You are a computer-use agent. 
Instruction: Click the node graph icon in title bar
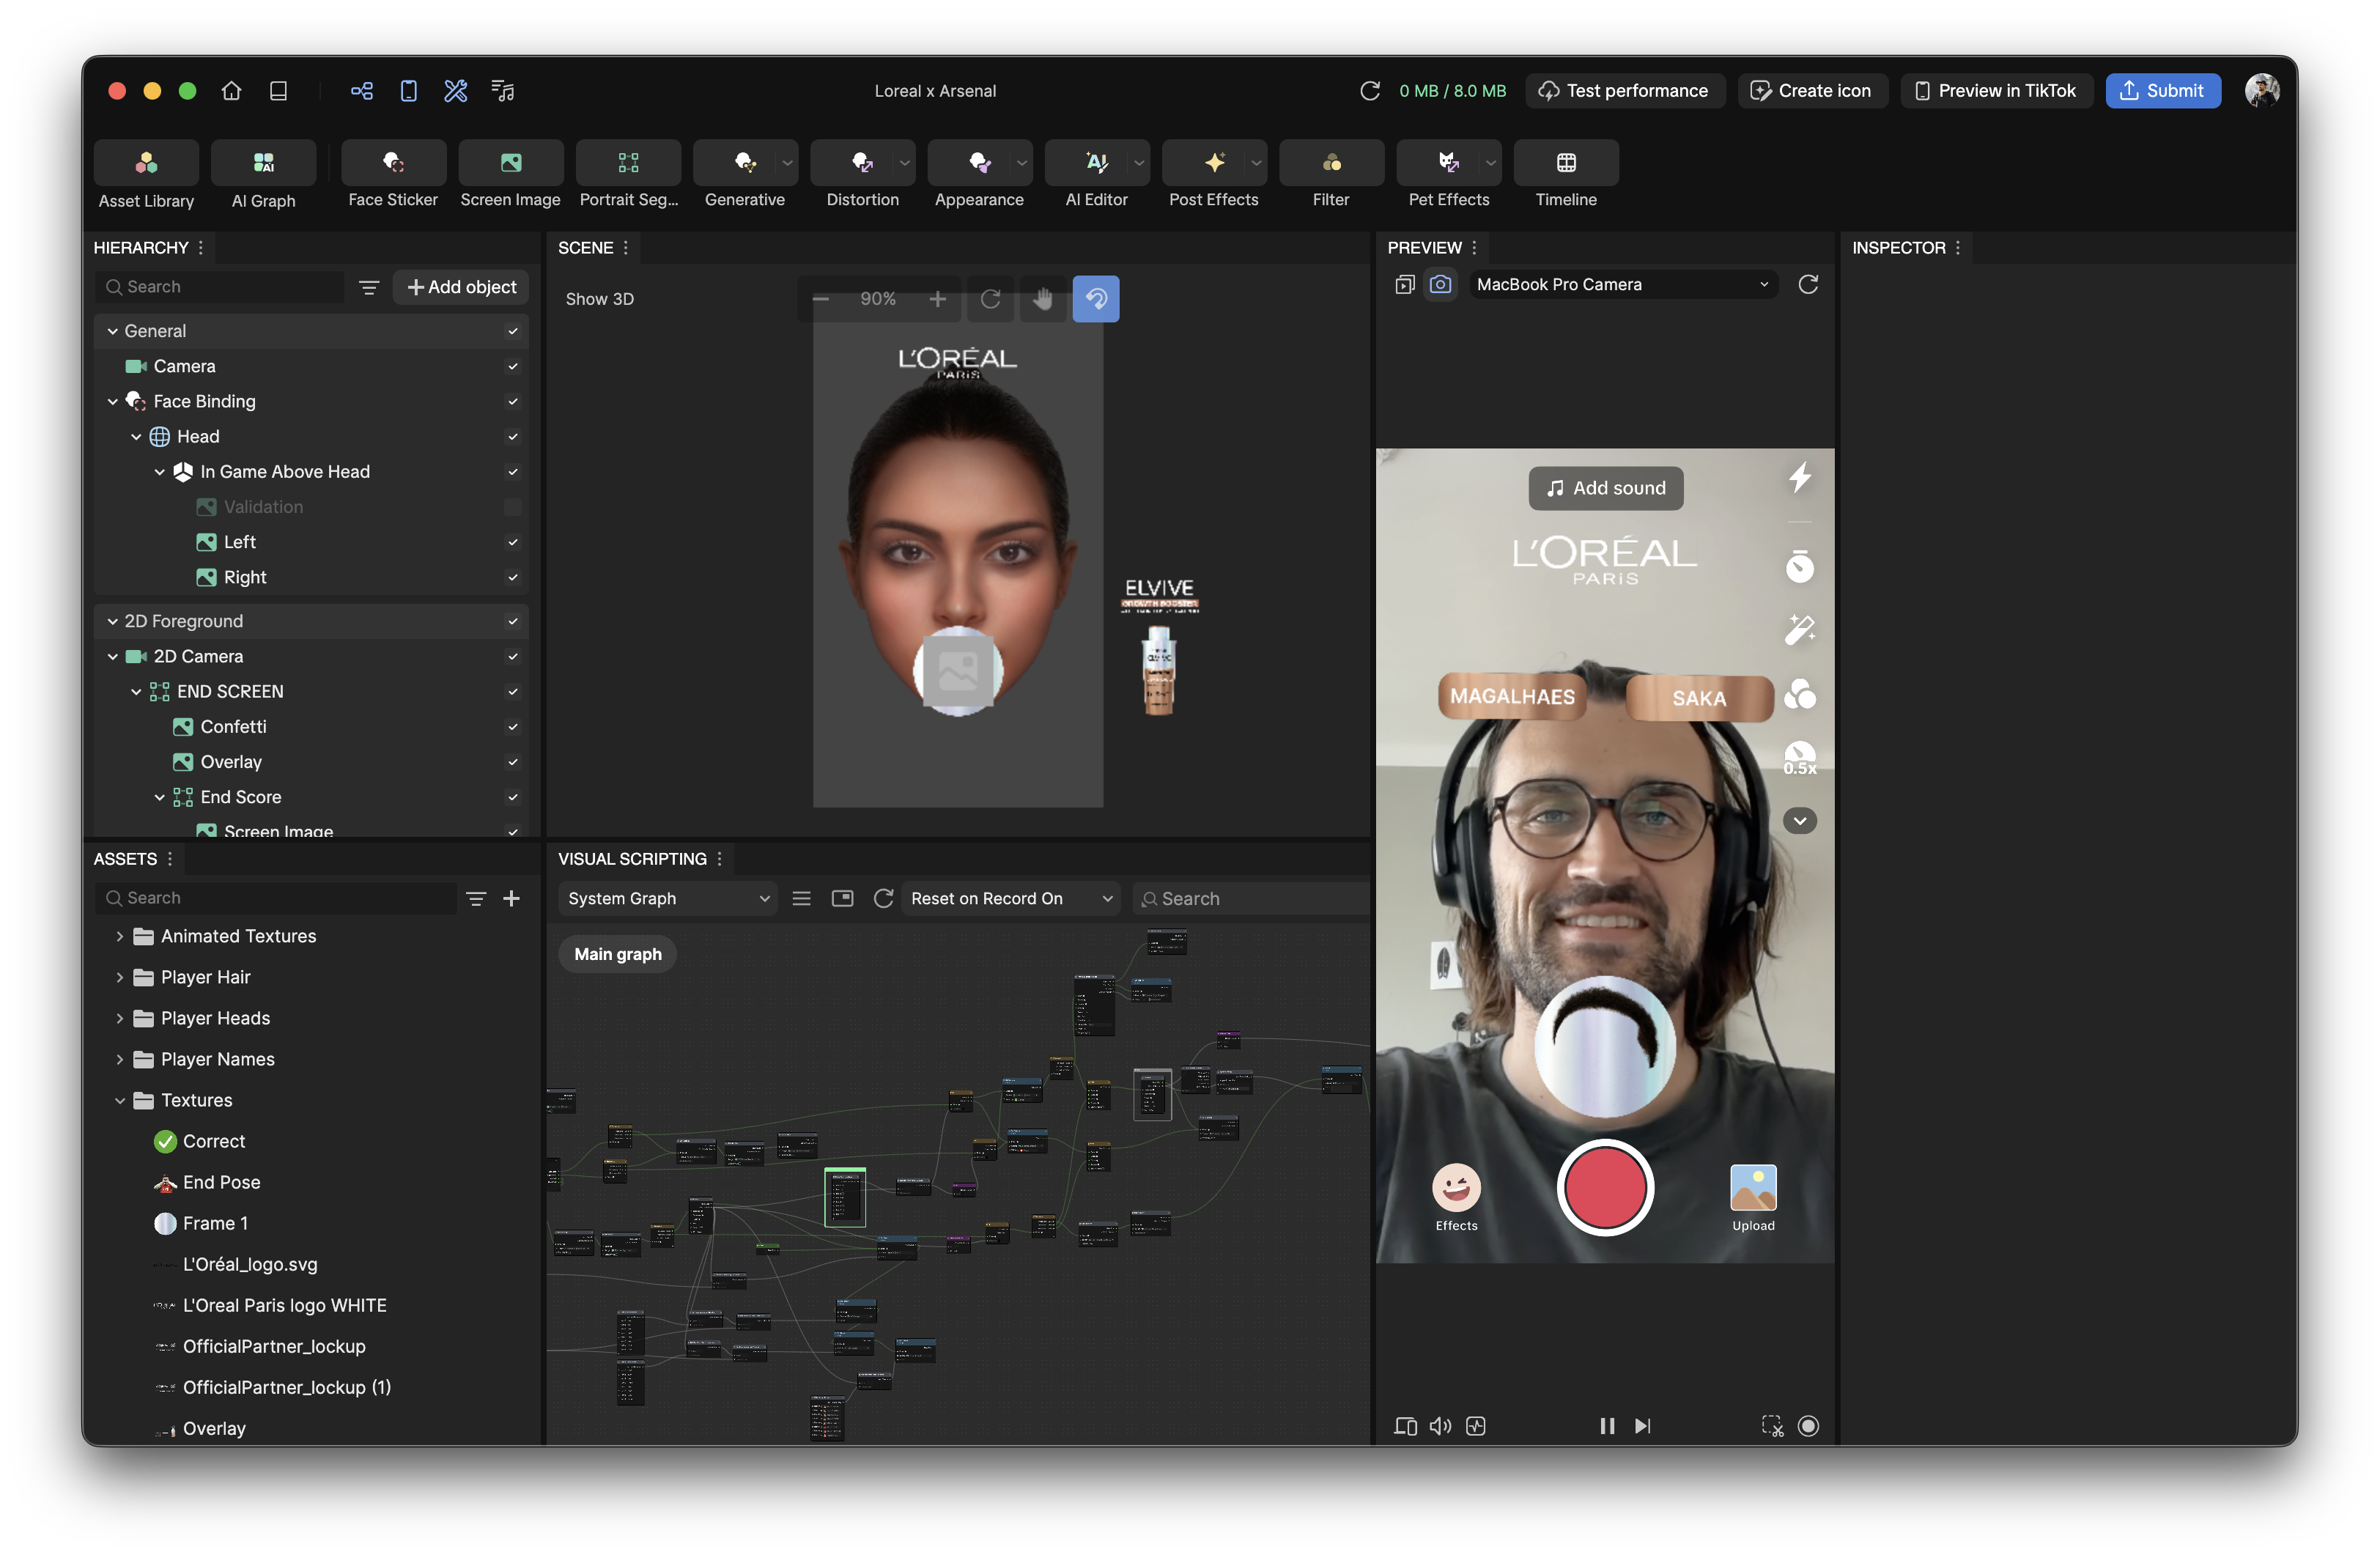pos(362,91)
